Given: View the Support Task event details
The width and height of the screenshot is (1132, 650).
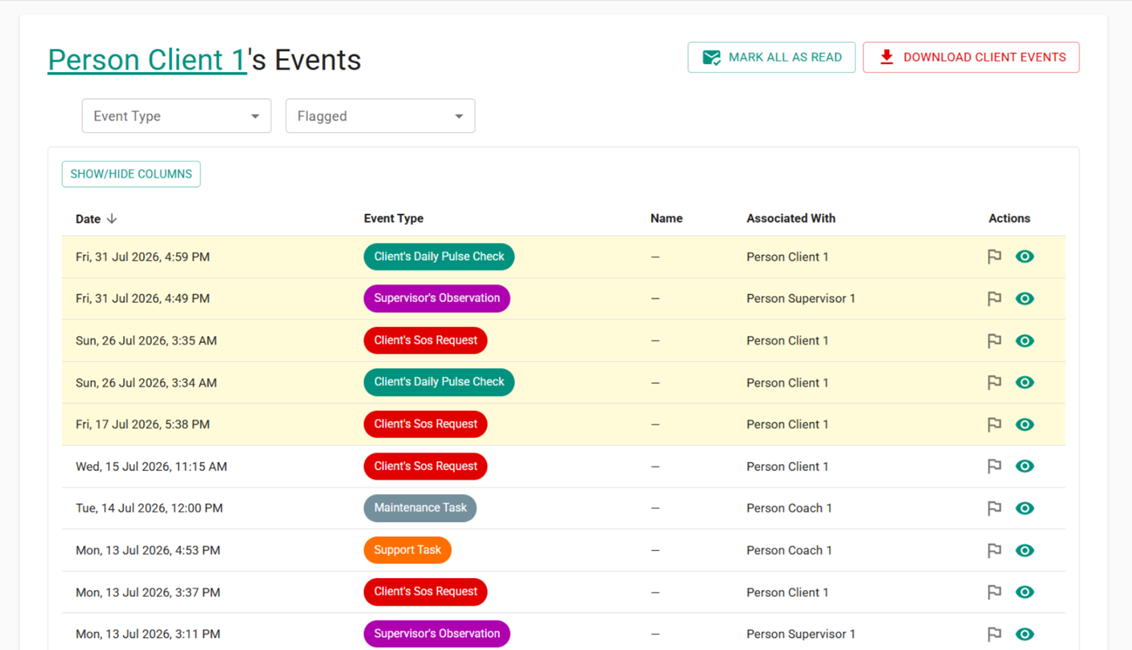Looking at the screenshot, I should coord(1024,550).
